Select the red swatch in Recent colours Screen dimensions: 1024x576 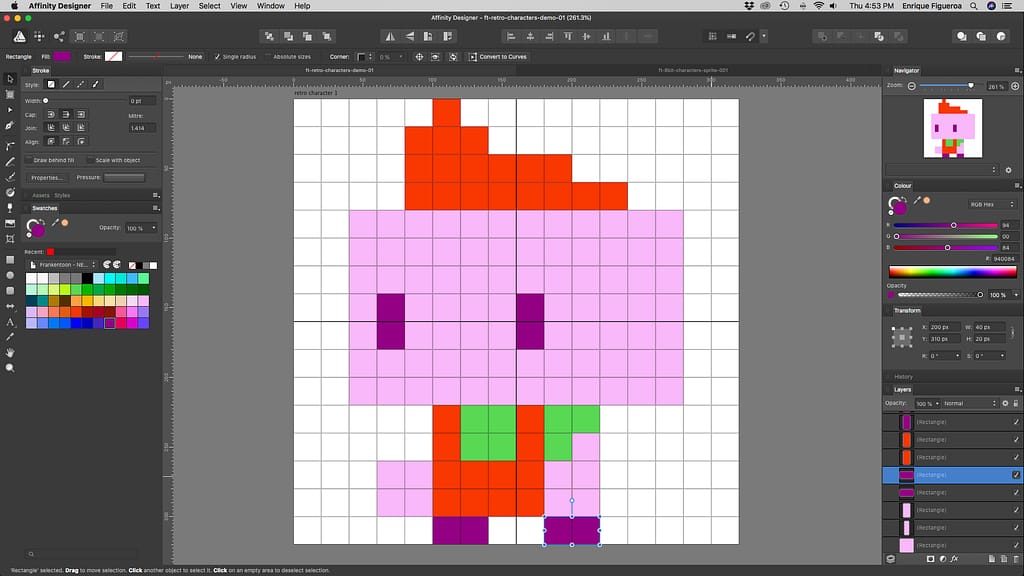(51, 250)
